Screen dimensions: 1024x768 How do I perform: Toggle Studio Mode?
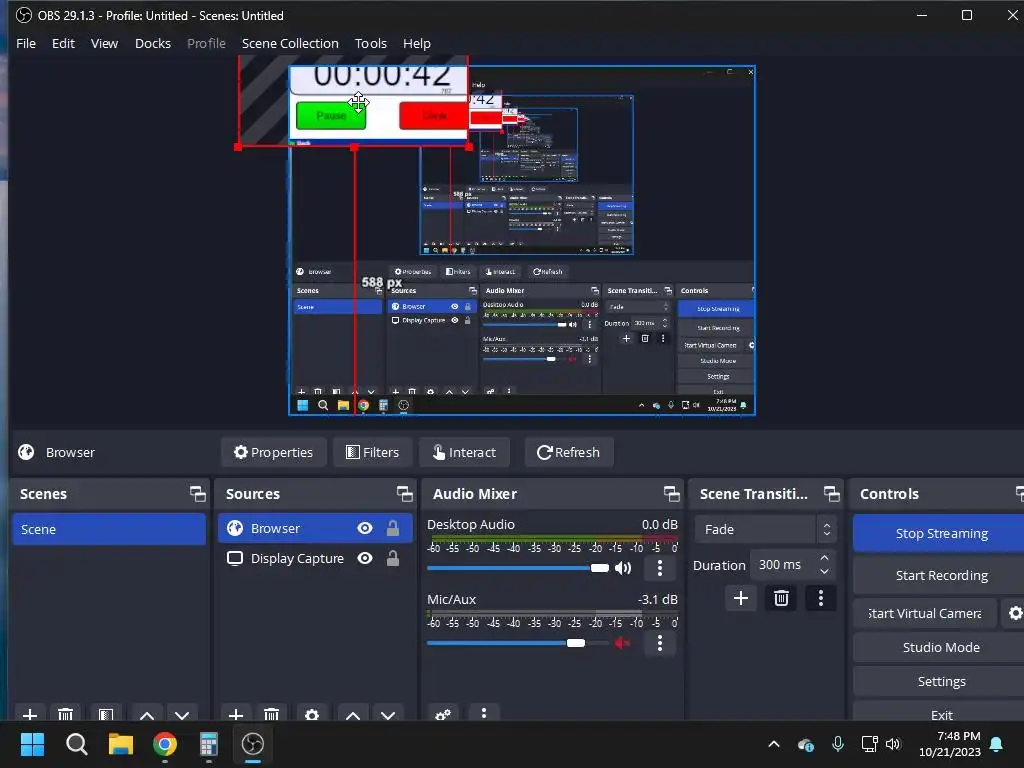click(x=941, y=647)
